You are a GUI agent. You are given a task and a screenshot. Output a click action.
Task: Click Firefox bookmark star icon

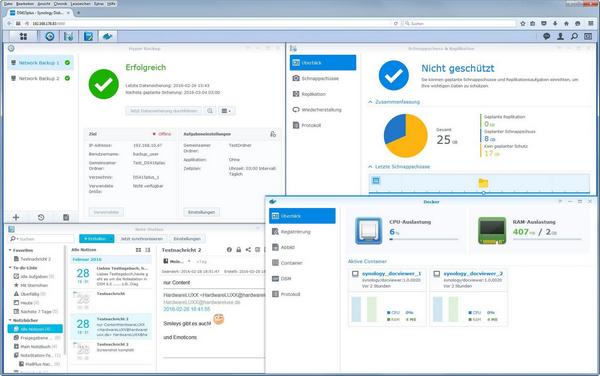523,23
